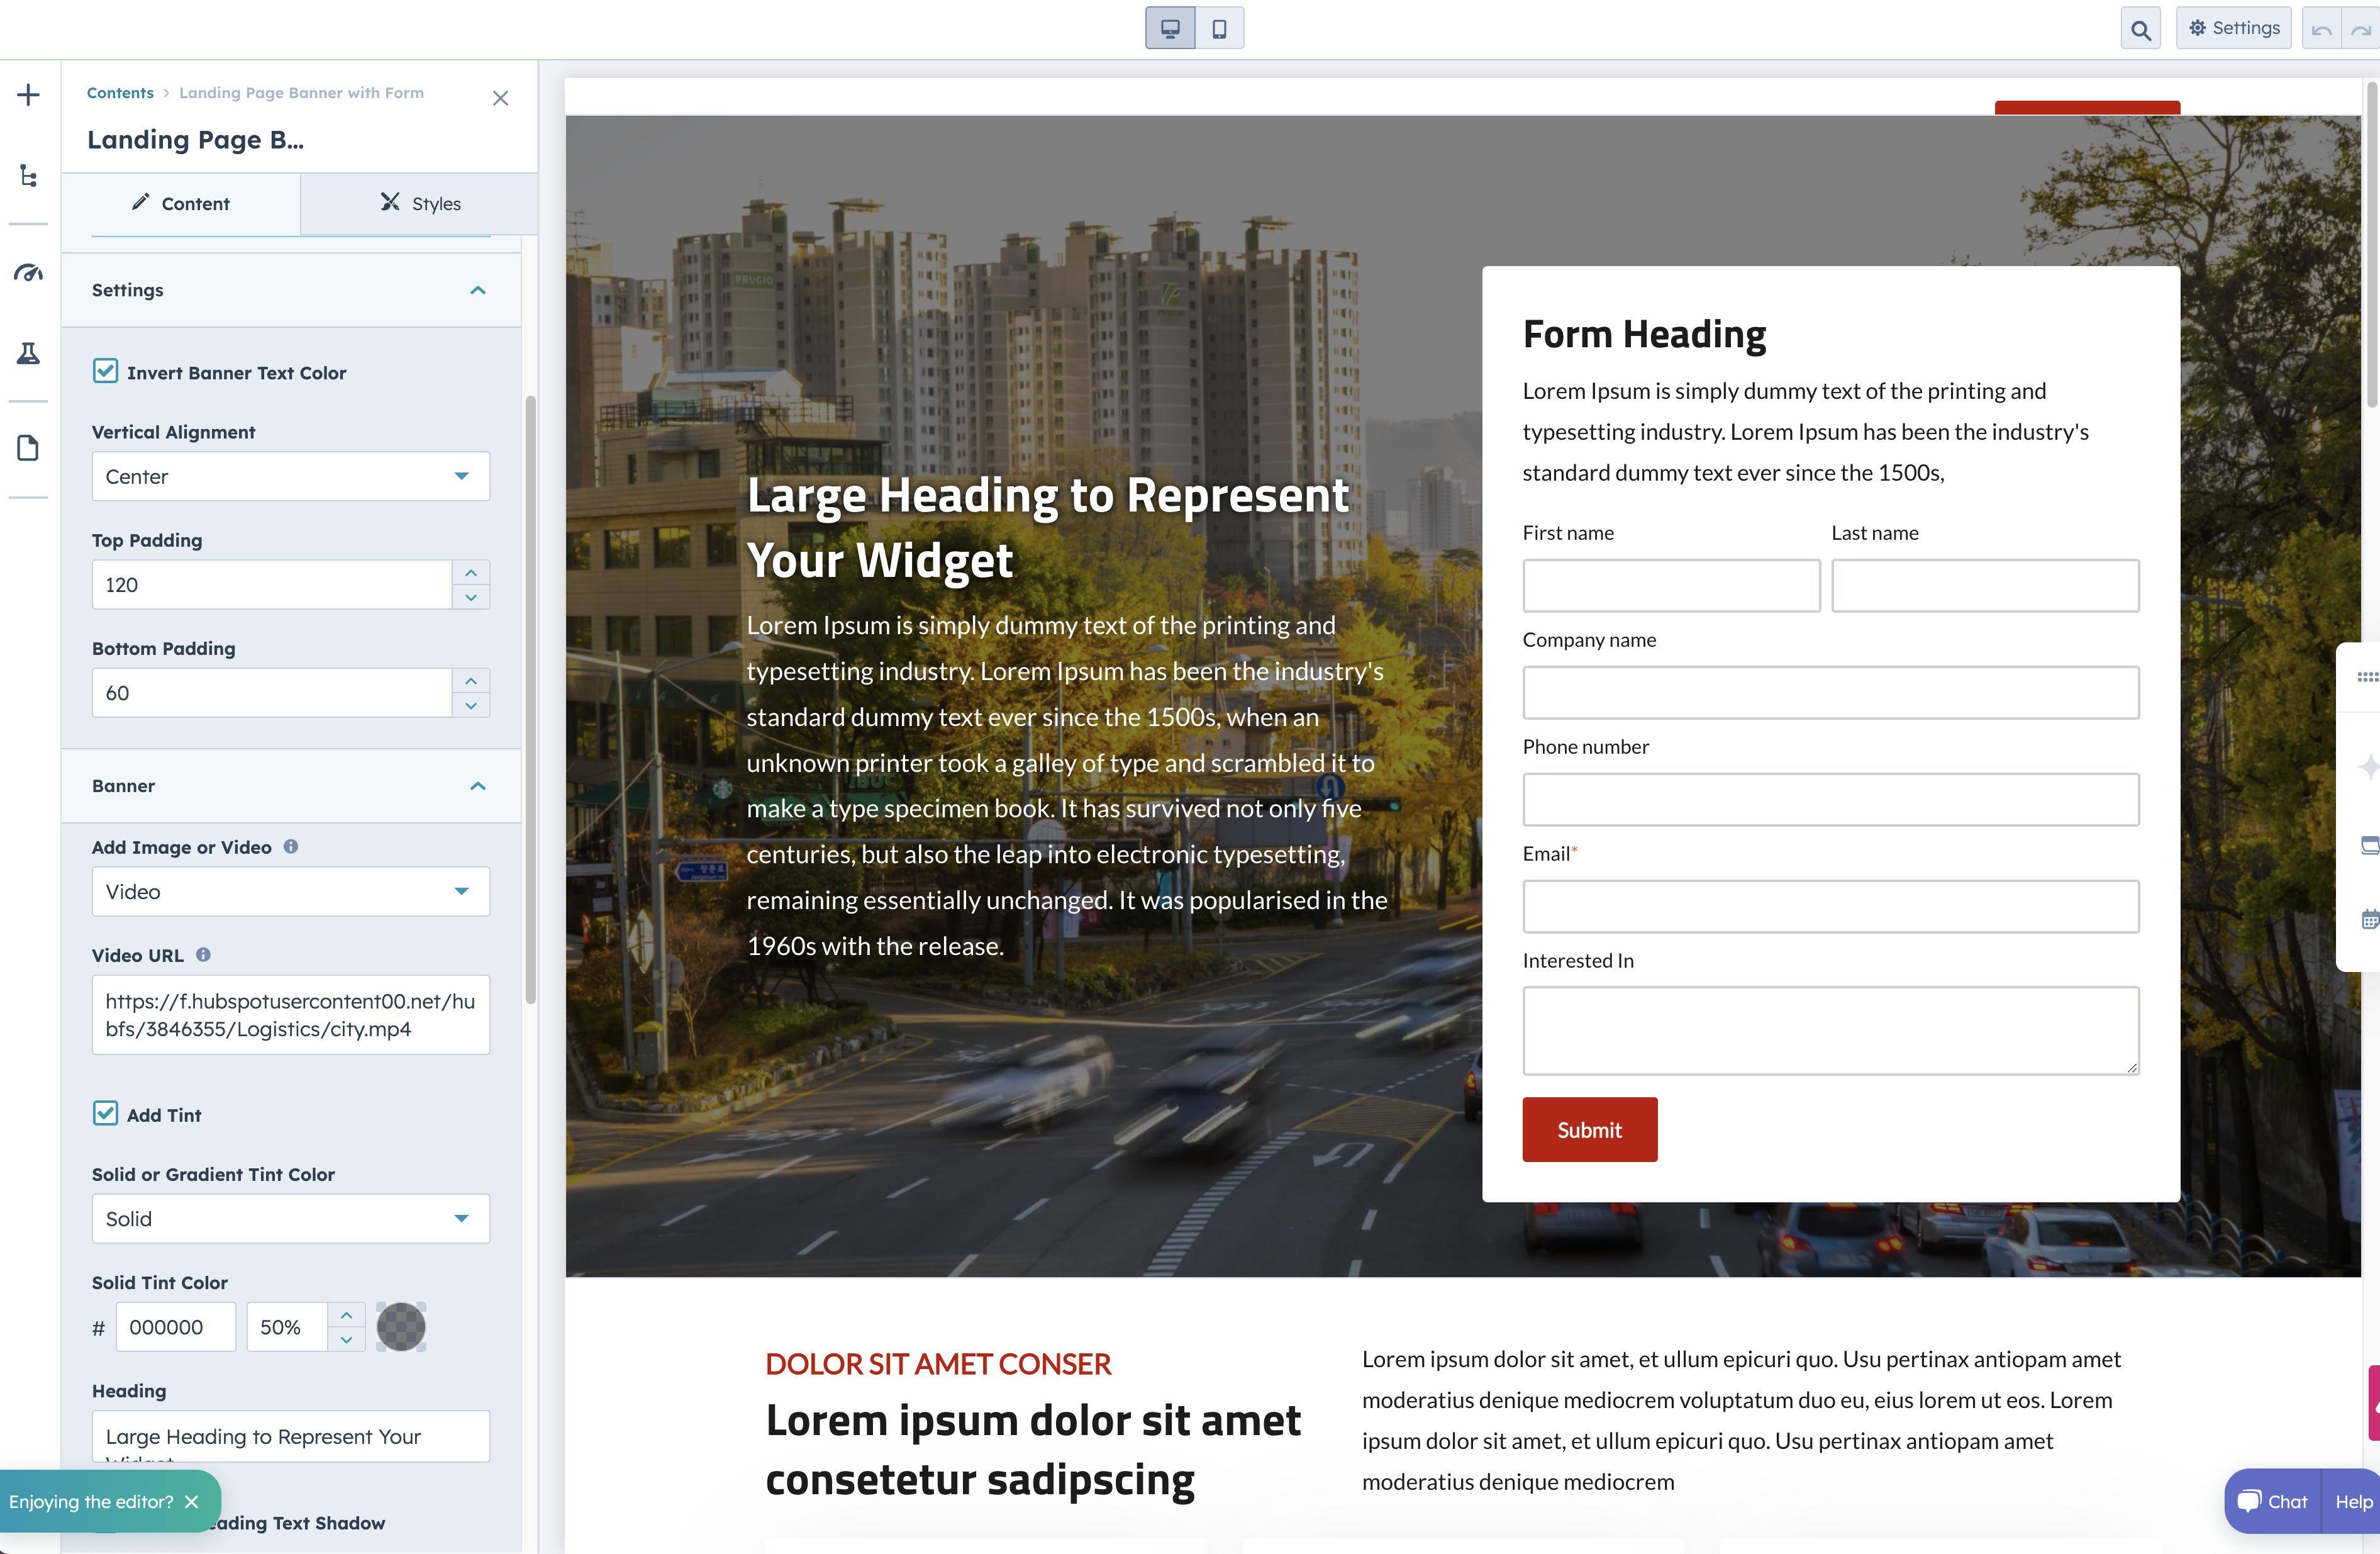The height and width of the screenshot is (1554, 2380).
Task: Click the sidebar panel scrollbar
Action: pyautogui.click(x=530, y=700)
